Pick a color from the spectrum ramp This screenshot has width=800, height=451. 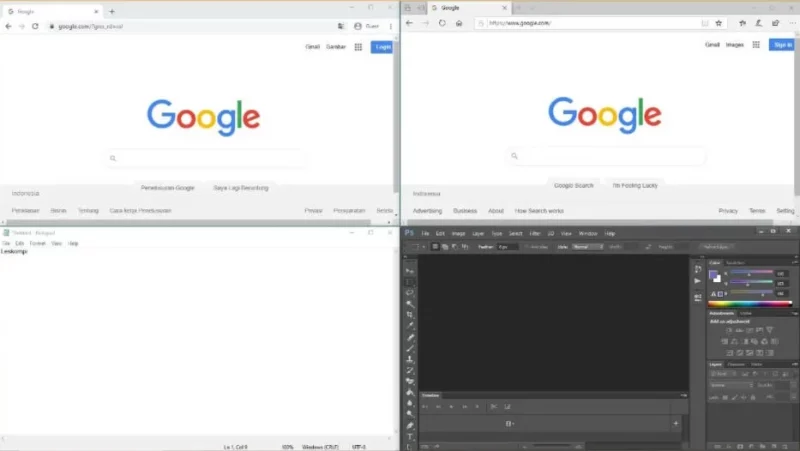[x=749, y=304]
